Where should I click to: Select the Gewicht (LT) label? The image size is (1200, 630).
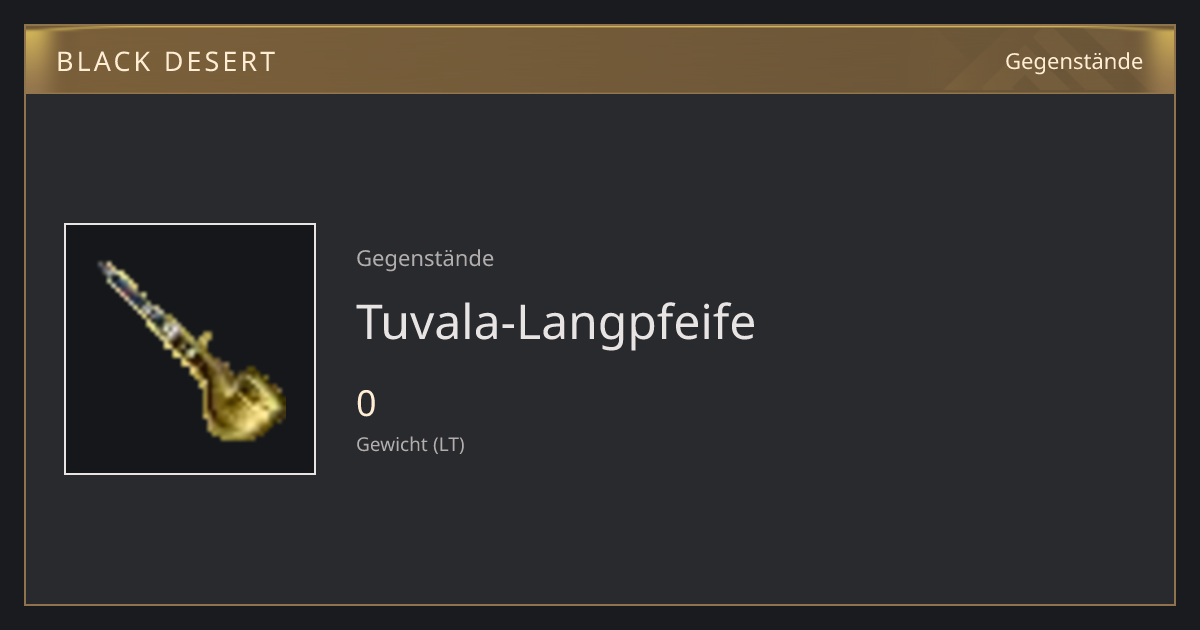(410, 444)
